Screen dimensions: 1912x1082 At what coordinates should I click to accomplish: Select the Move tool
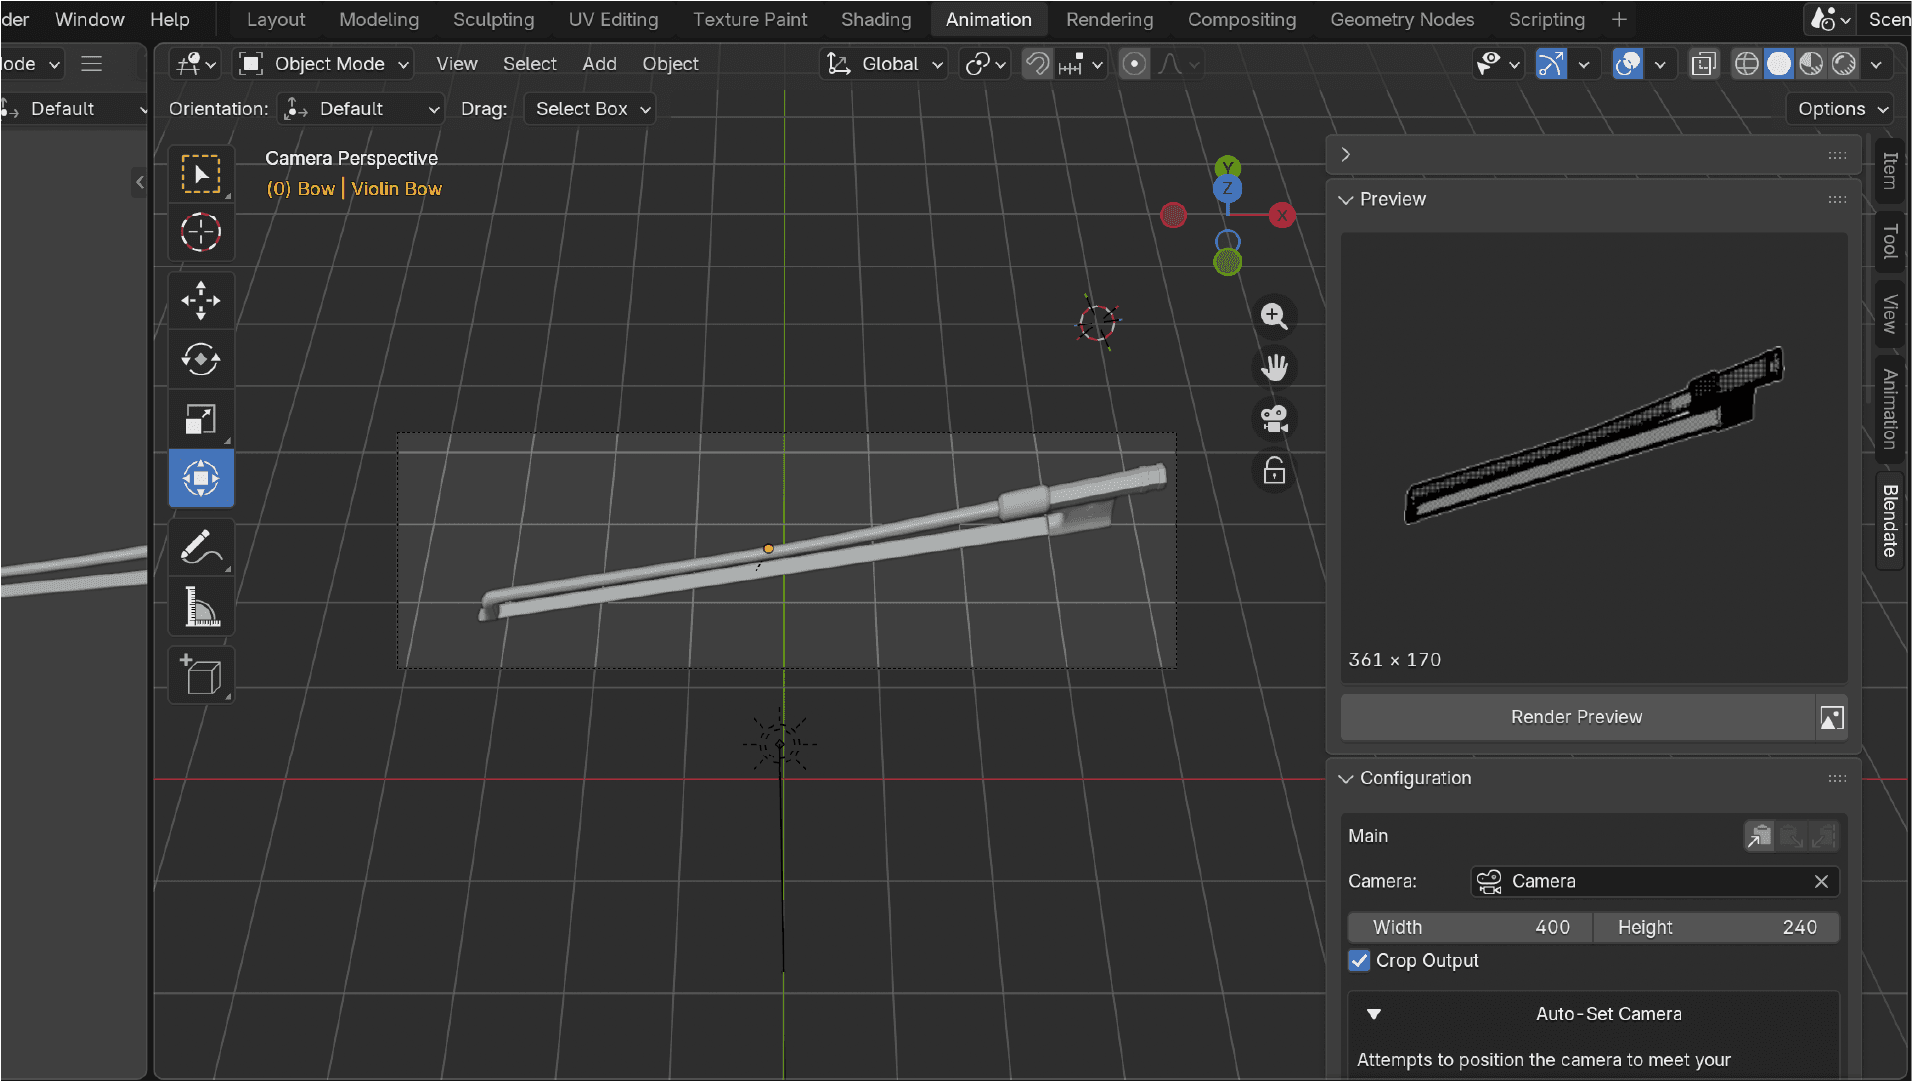coord(201,300)
